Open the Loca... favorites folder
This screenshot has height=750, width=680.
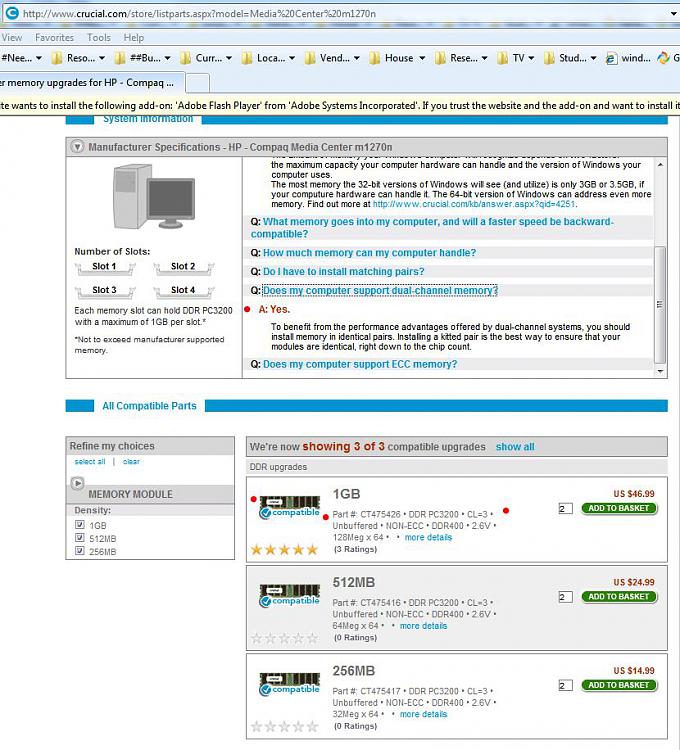268,58
